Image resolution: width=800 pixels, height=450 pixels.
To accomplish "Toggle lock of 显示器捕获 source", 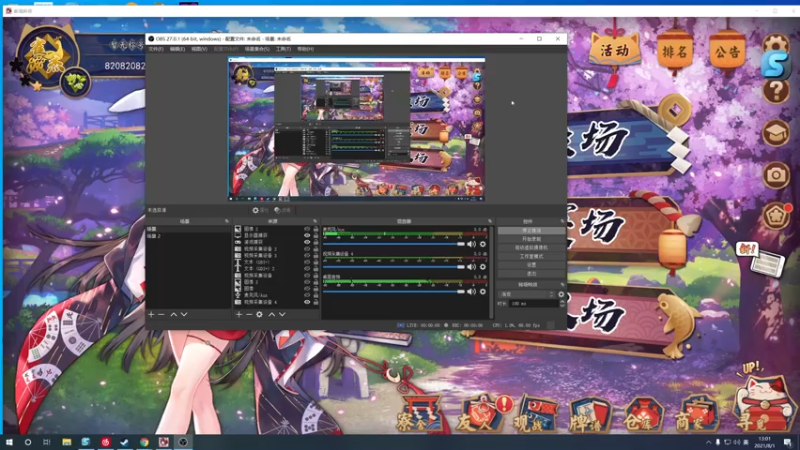I will point(316,235).
